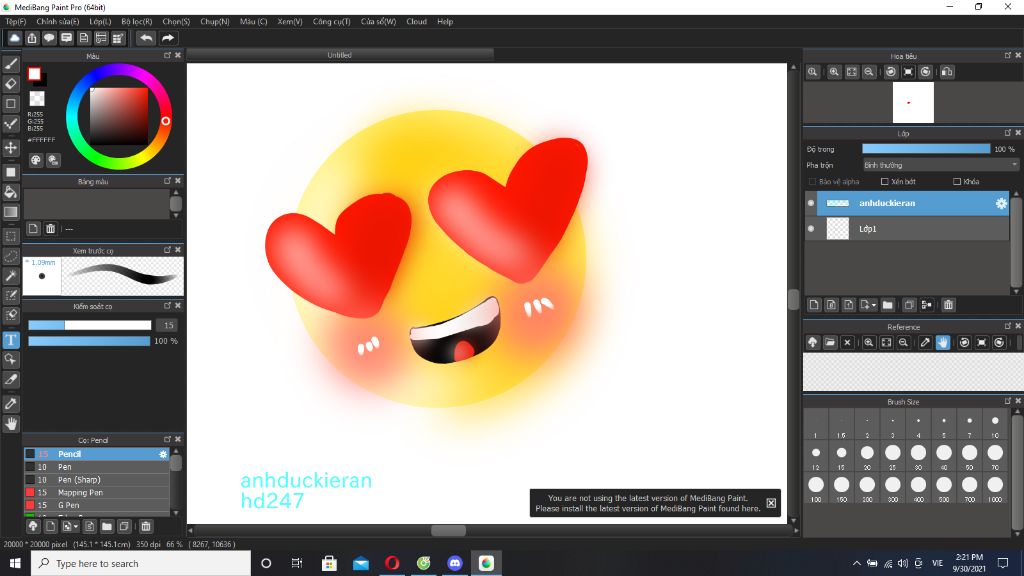Switch to the Untitled canvas tab
Viewport: 1024px width, 576px height.
coord(340,56)
